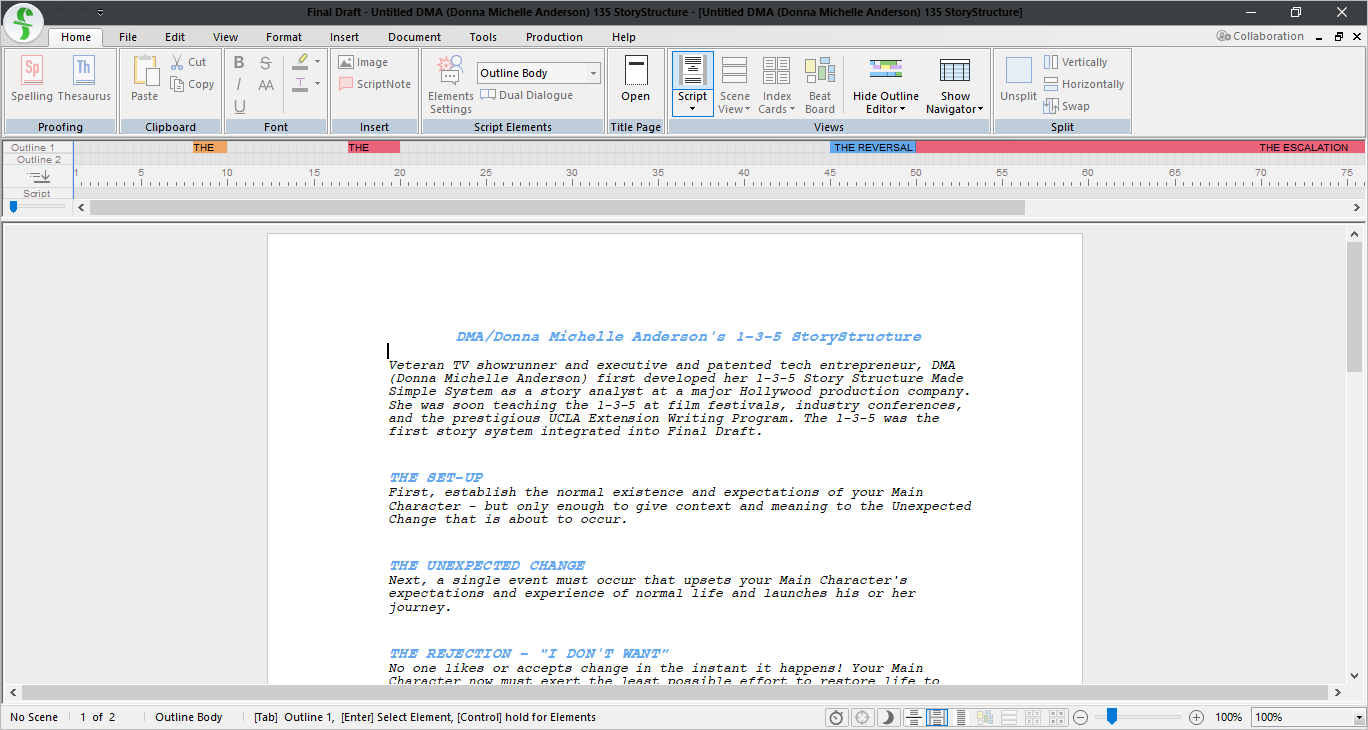
Task: Swap the split panels
Action: pos(1067,106)
